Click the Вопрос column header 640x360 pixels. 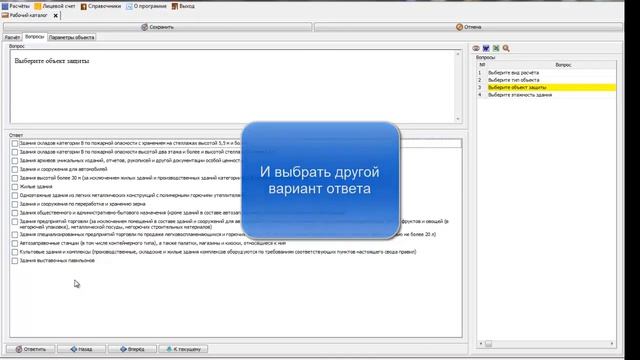[563, 65]
